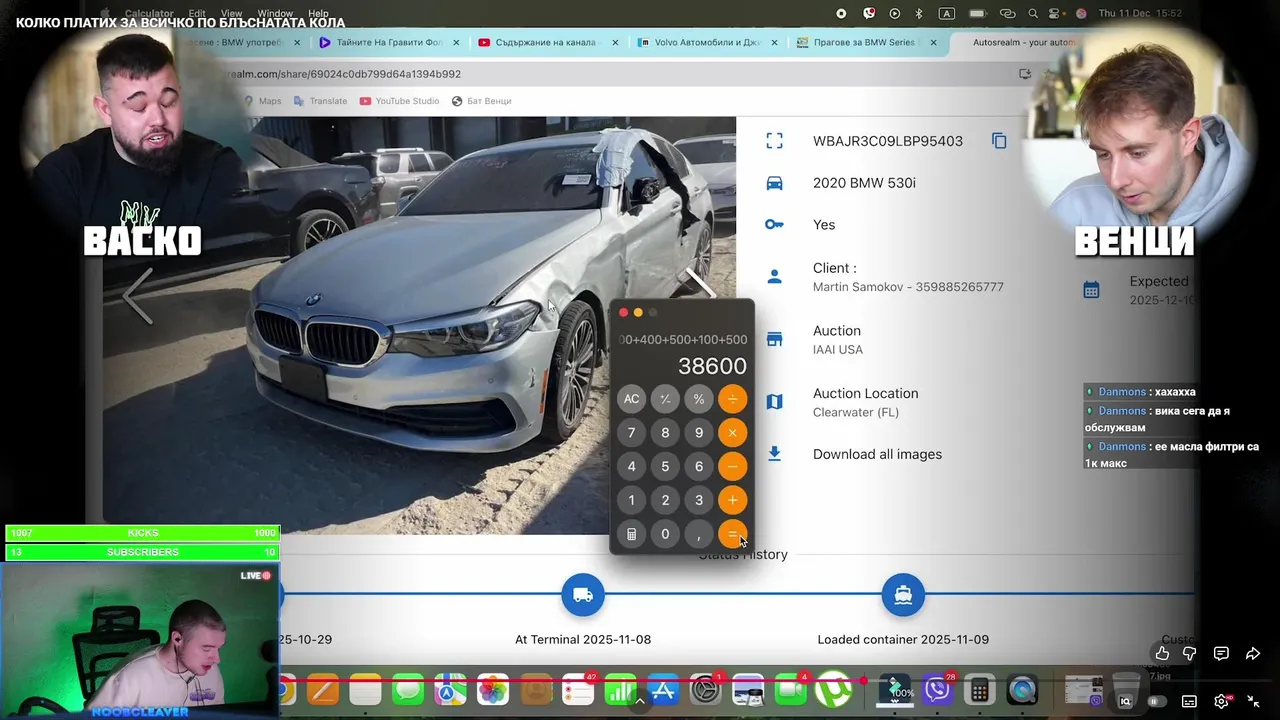
Task: Open the Trash in the Dock
Action: [1125, 690]
